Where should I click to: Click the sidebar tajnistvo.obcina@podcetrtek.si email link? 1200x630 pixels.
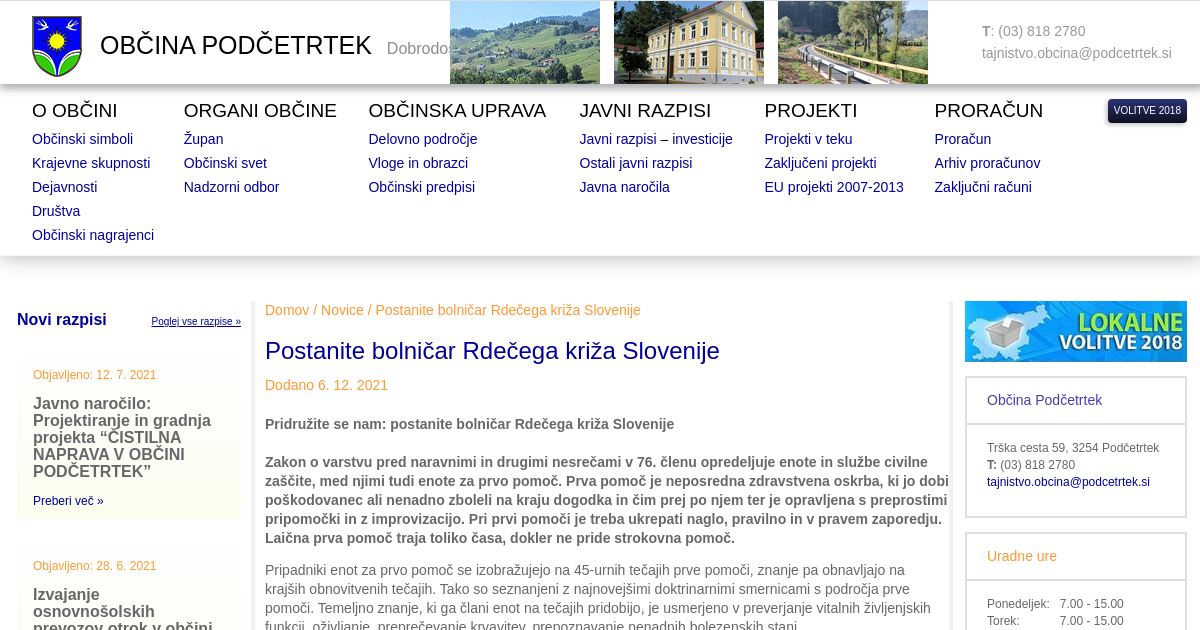coord(1068,482)
